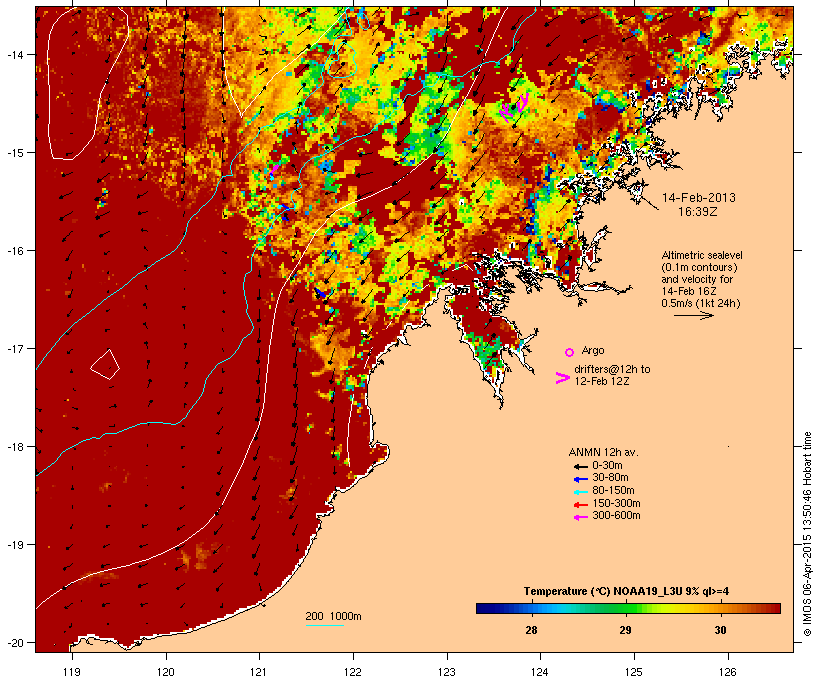The height and width of the screenshot is (680, 820).
Task: Click the '(0.1m contours)' text
Action: point(699,267)
